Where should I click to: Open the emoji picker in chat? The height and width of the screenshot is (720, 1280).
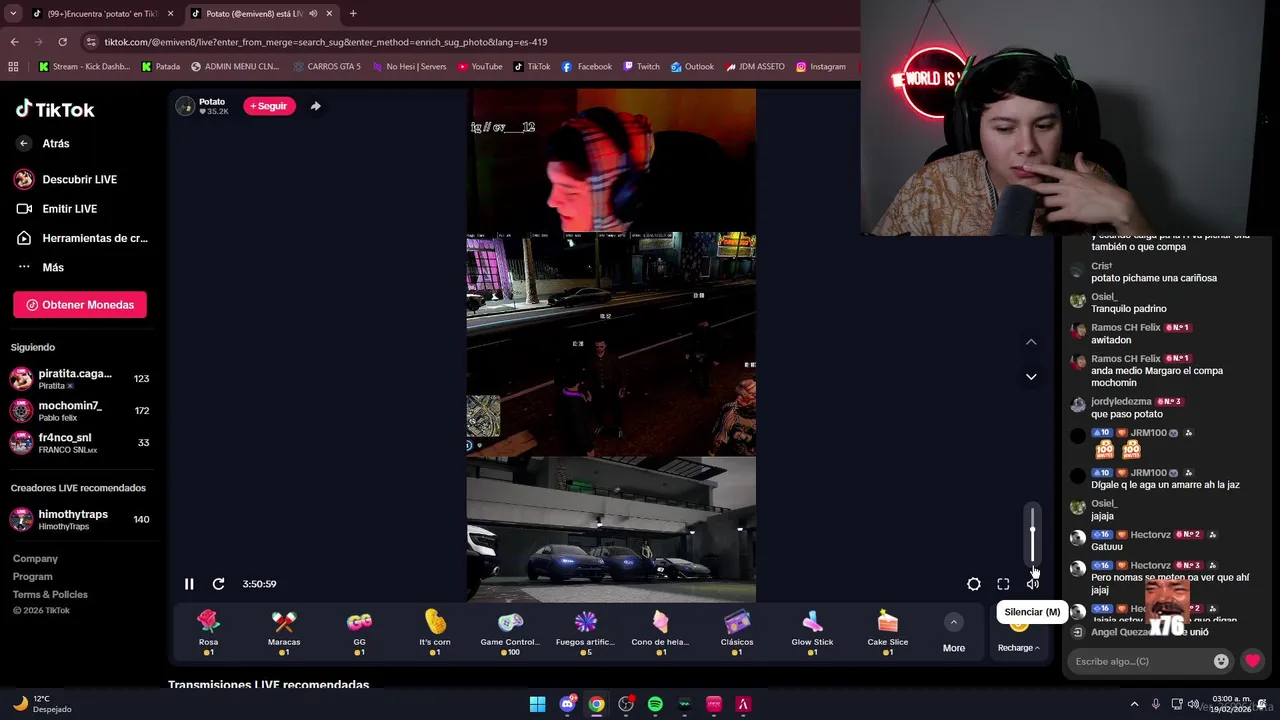(x=1221, y=661)
